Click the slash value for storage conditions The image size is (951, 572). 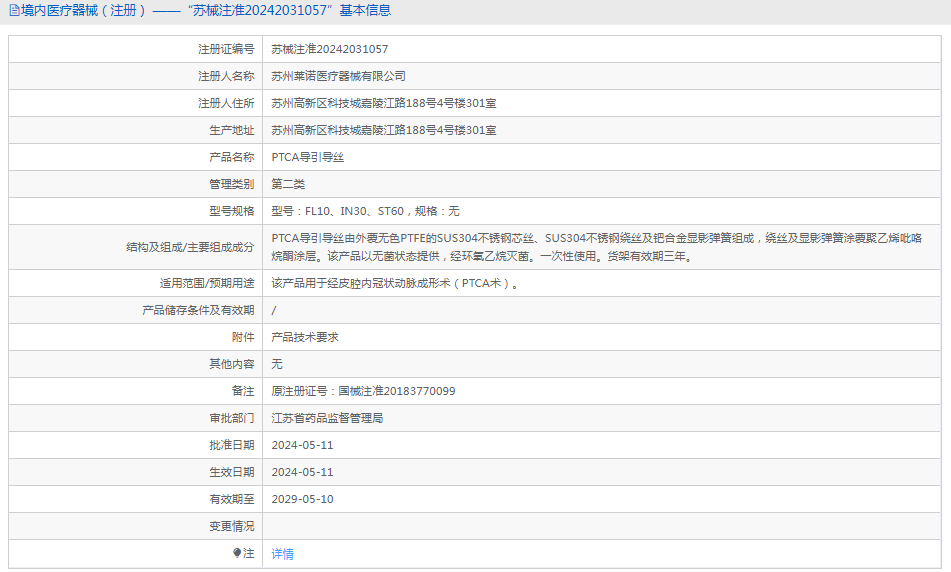coord(274,310)
